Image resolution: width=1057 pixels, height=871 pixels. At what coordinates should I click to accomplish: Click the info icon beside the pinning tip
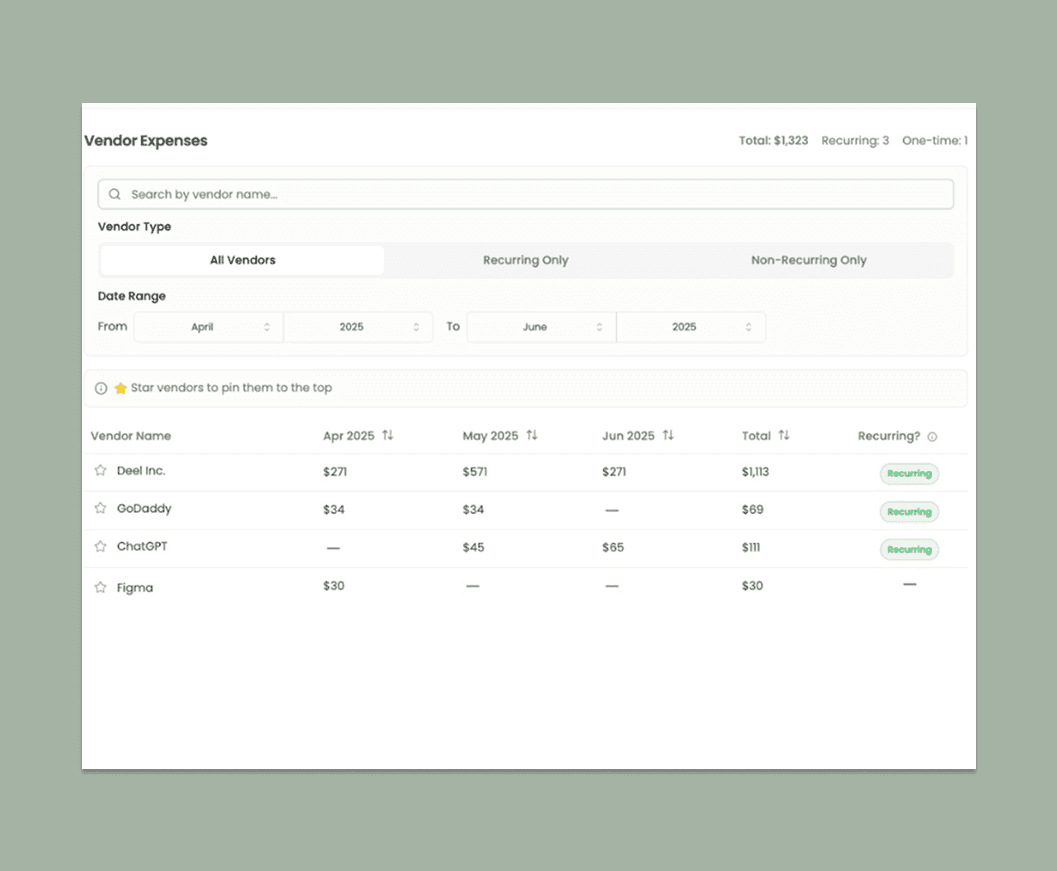(101, 387)
